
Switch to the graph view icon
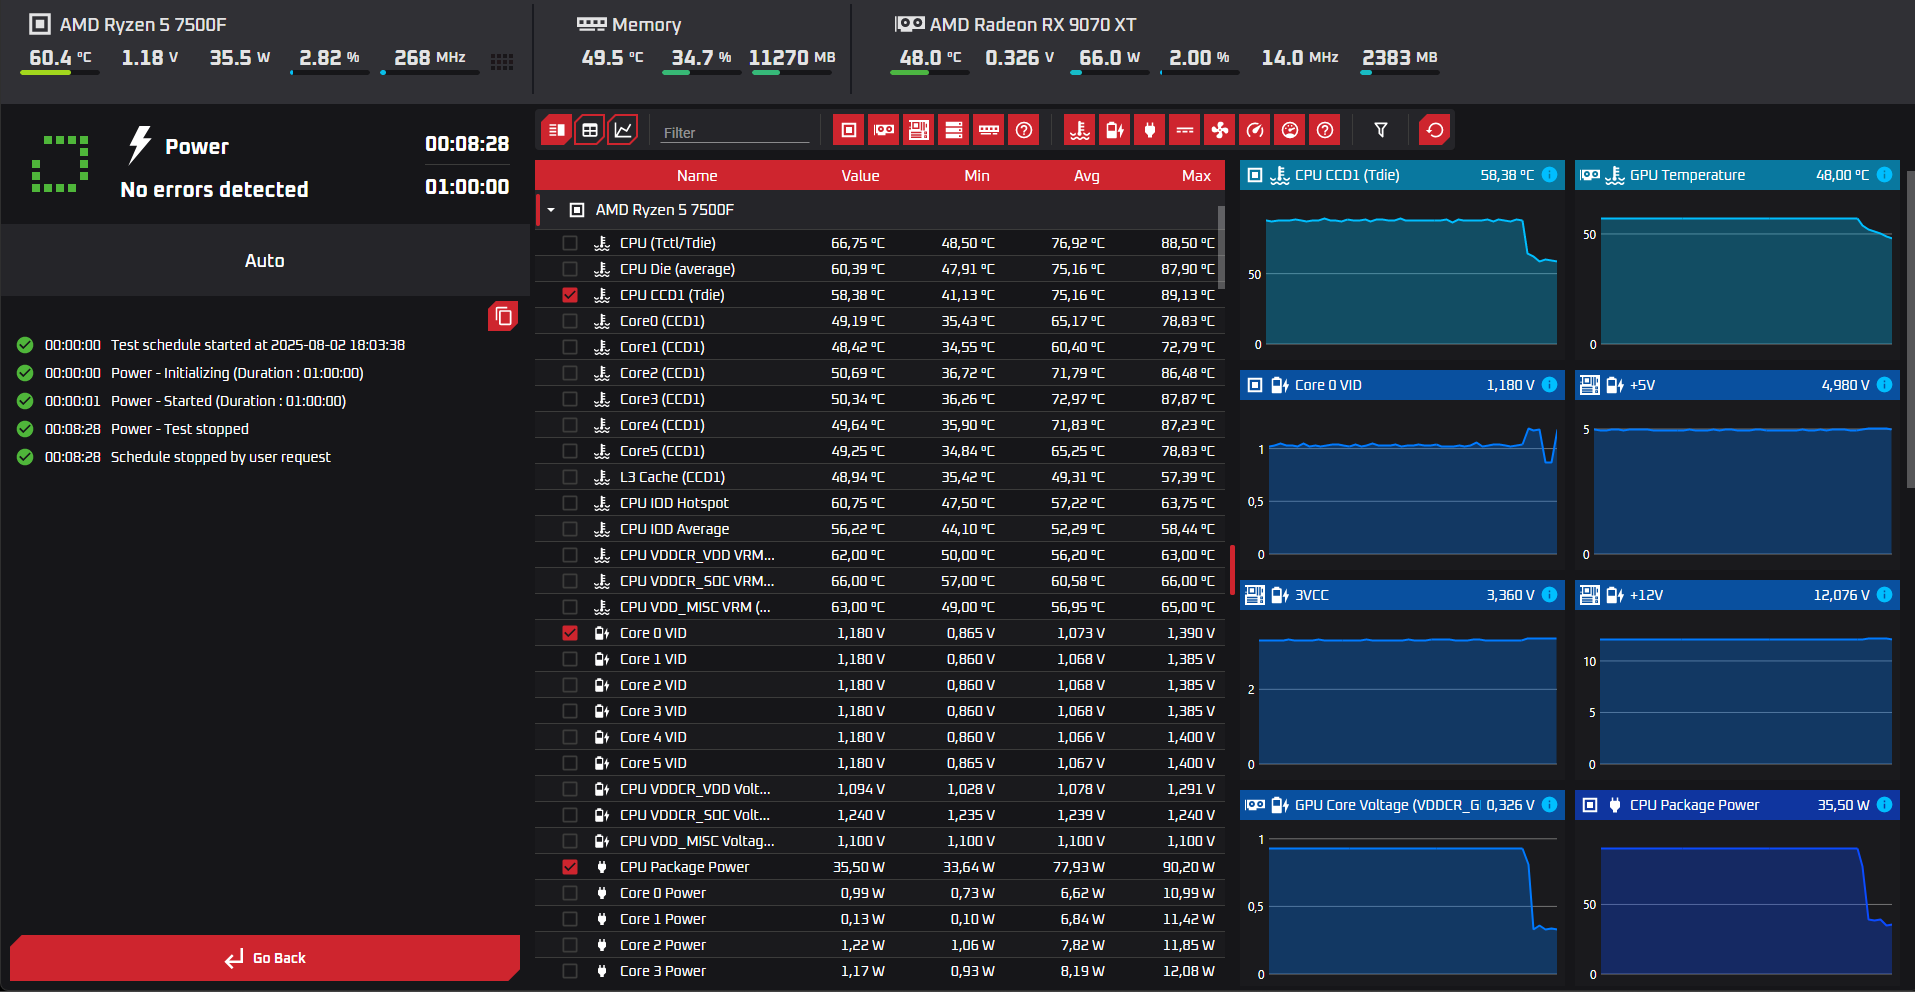(x=623, y=130)
